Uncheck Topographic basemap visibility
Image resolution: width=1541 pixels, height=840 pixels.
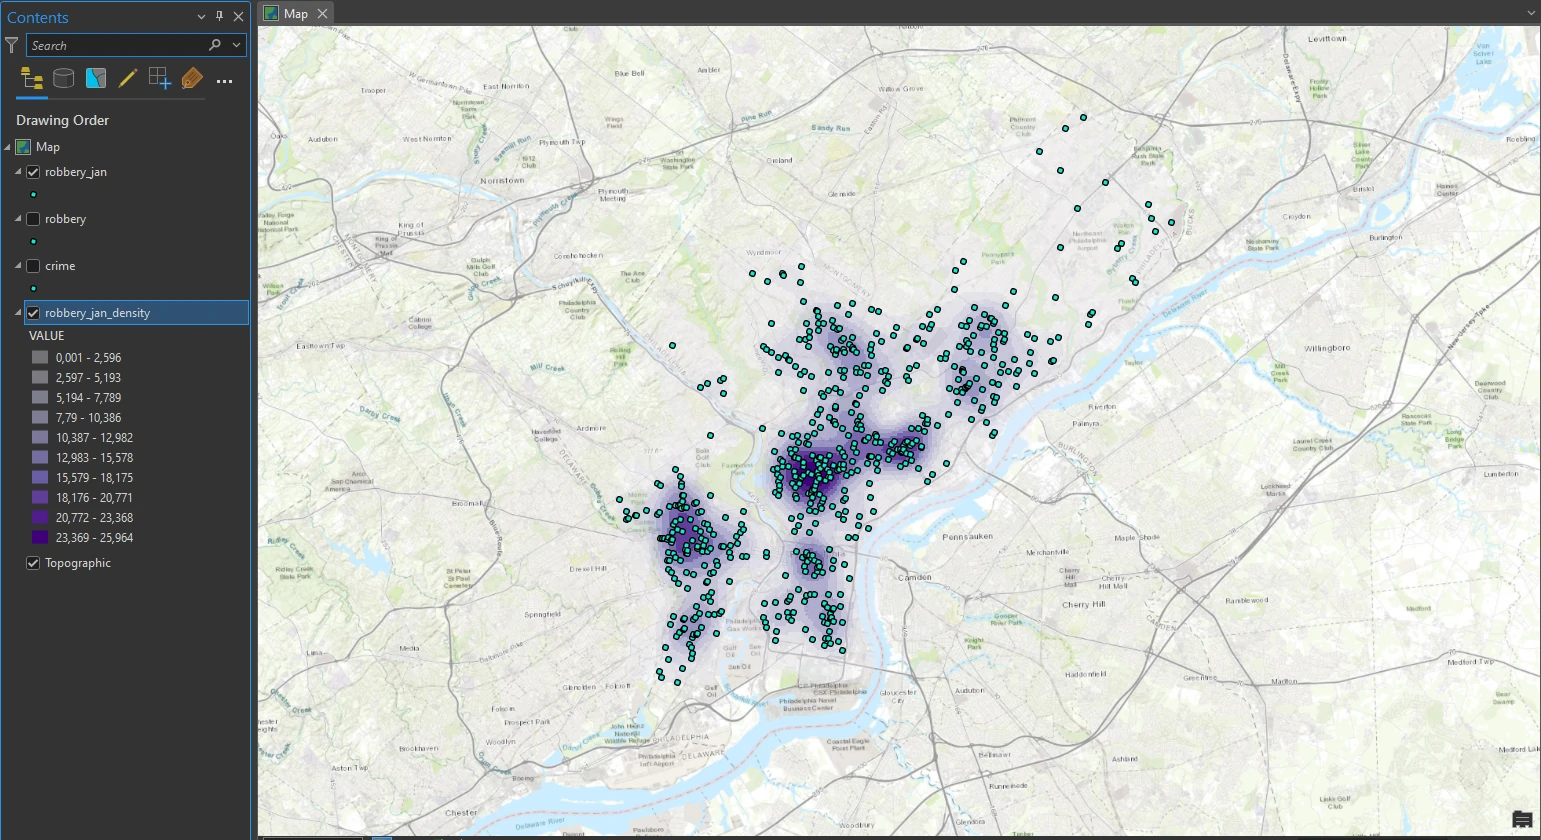tap(33, 563)
